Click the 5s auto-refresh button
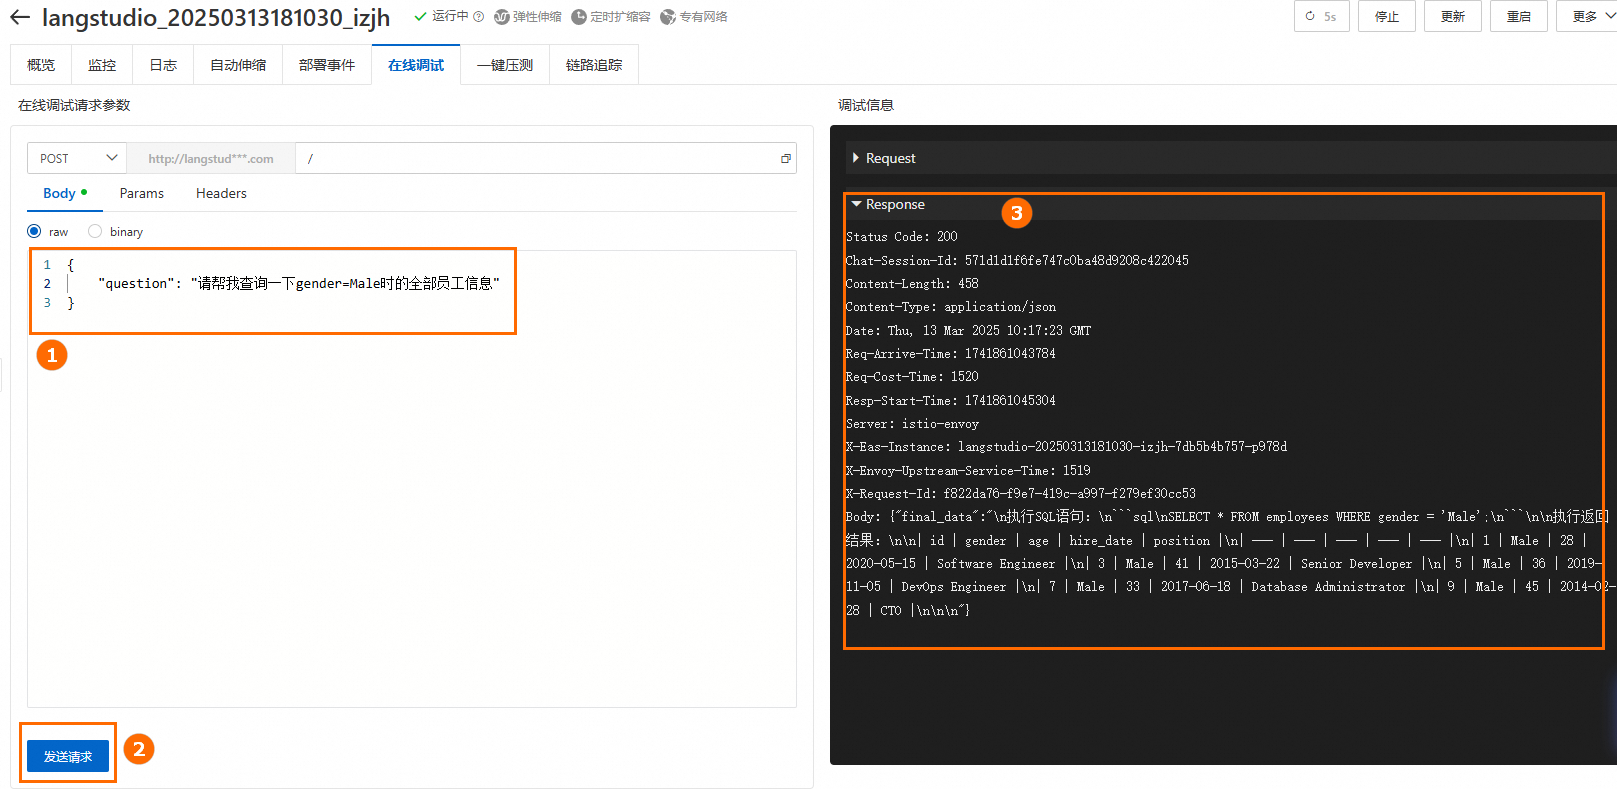Screen dimensions: 1617x789 click(1321, 16)
